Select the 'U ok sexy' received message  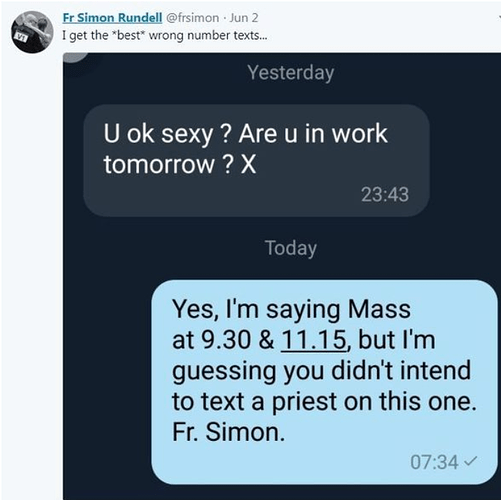pyautogui.click(x=256, y=161)
